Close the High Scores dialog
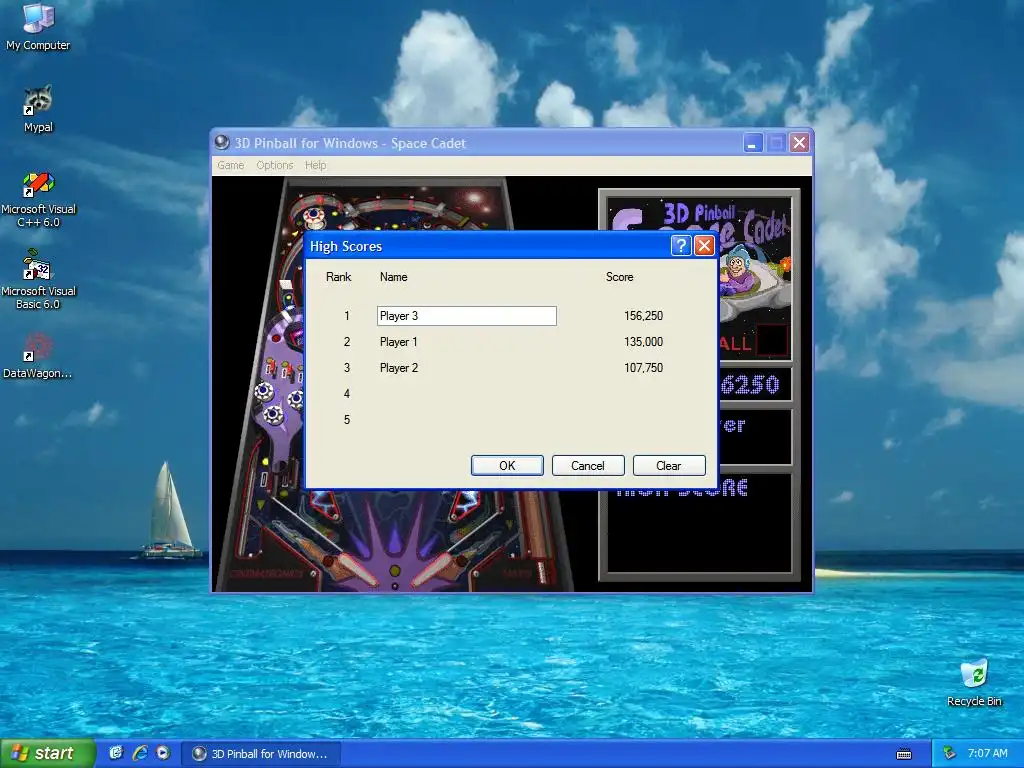This screenshot has height=768, width=1024. tap(704, 246)
